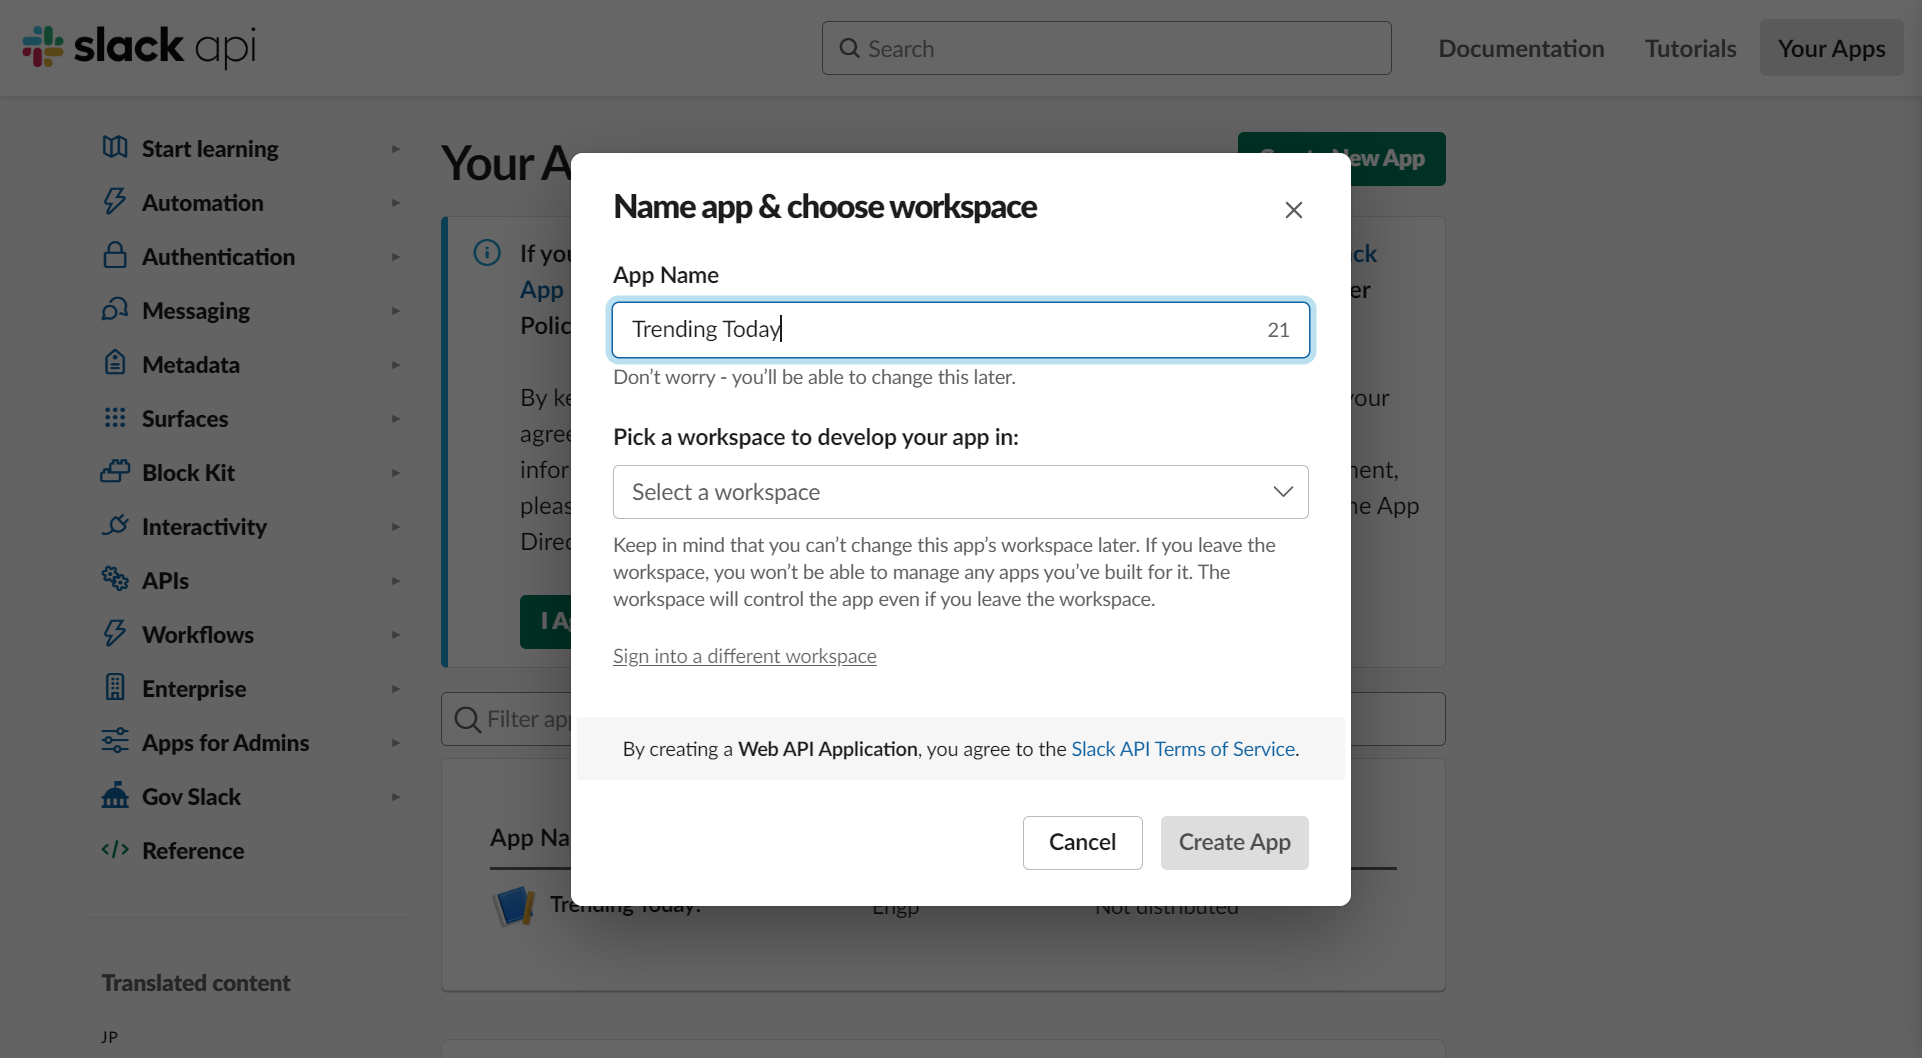This screenshot has height=1058, width=1922.
Task: Click the Reference code brackets icon
Action: click(115, 850)
